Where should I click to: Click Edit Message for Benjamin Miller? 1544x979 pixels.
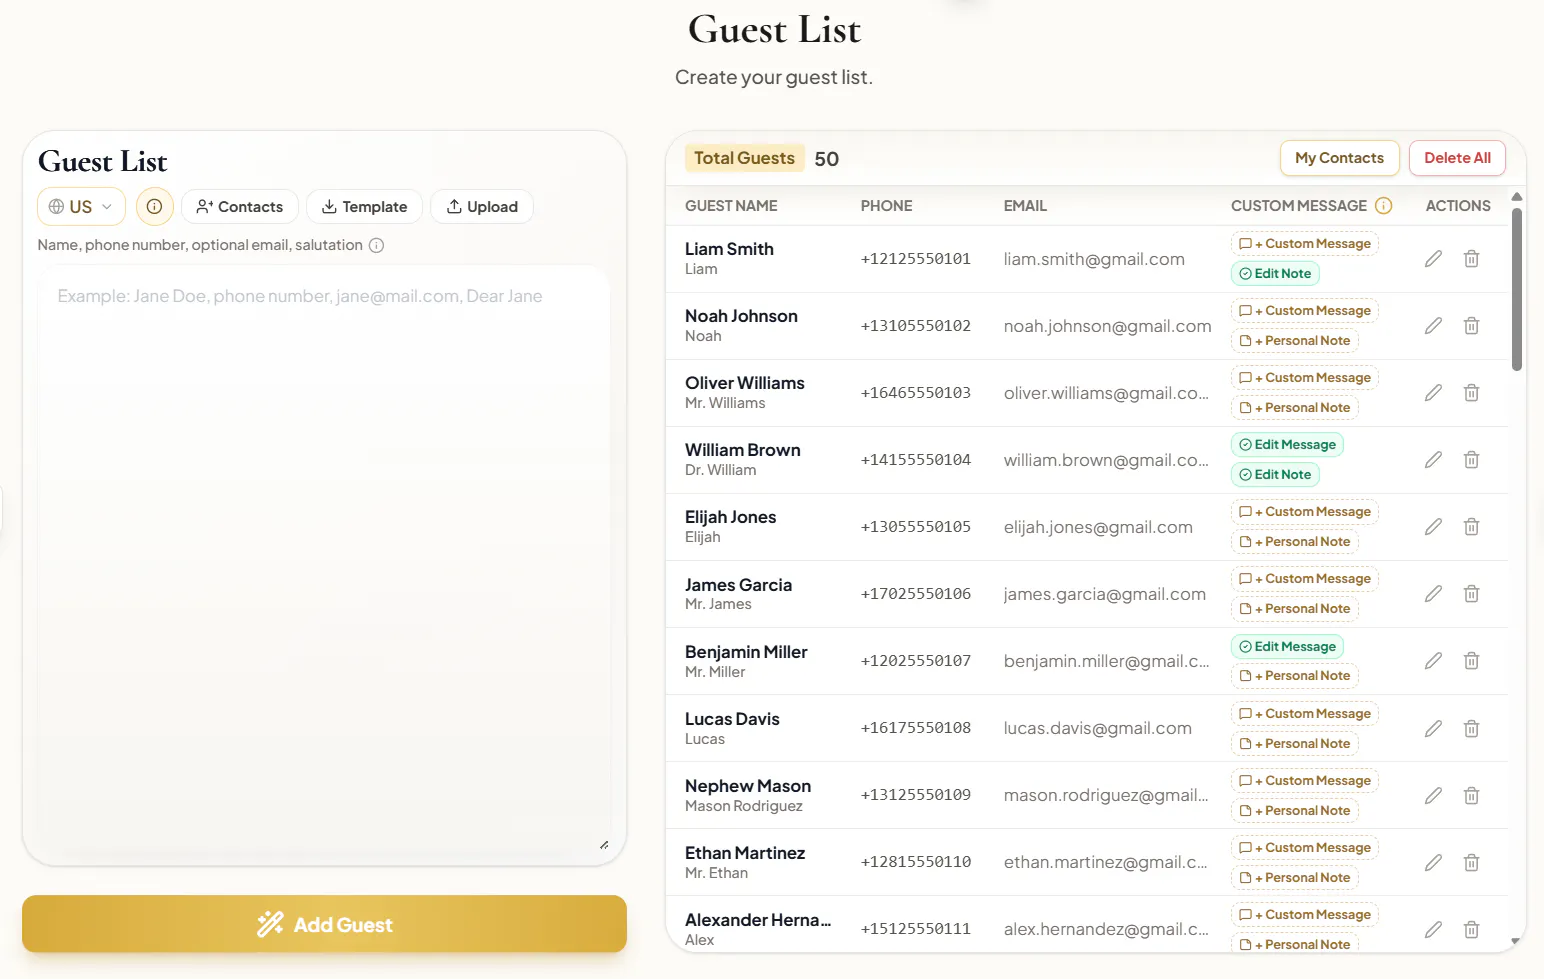(x=1287, y=647)
